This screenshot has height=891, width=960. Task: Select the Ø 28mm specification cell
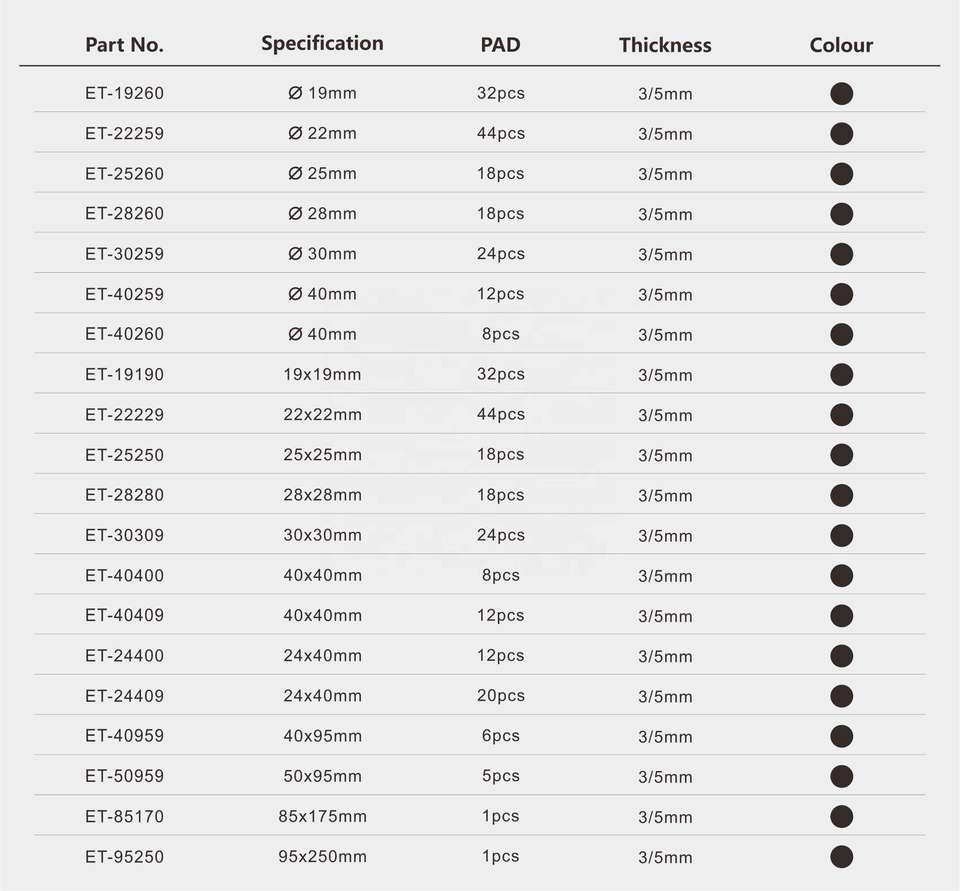[x=322, y=214]
